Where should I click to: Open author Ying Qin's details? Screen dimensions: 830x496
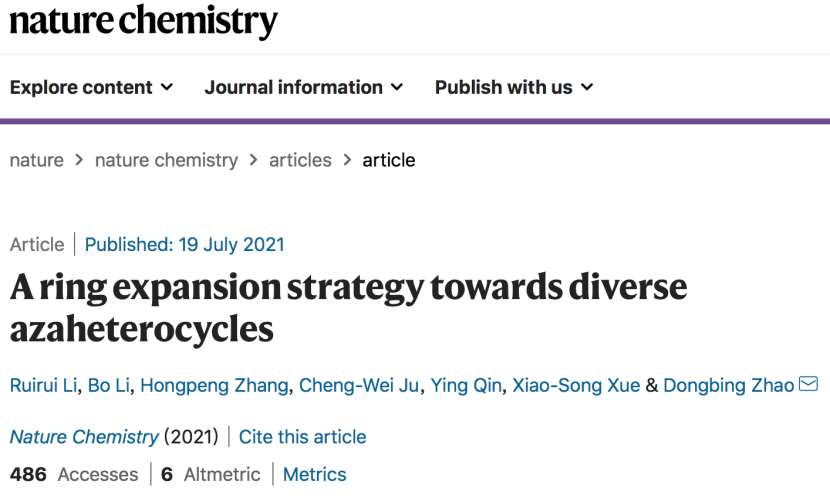466,385
